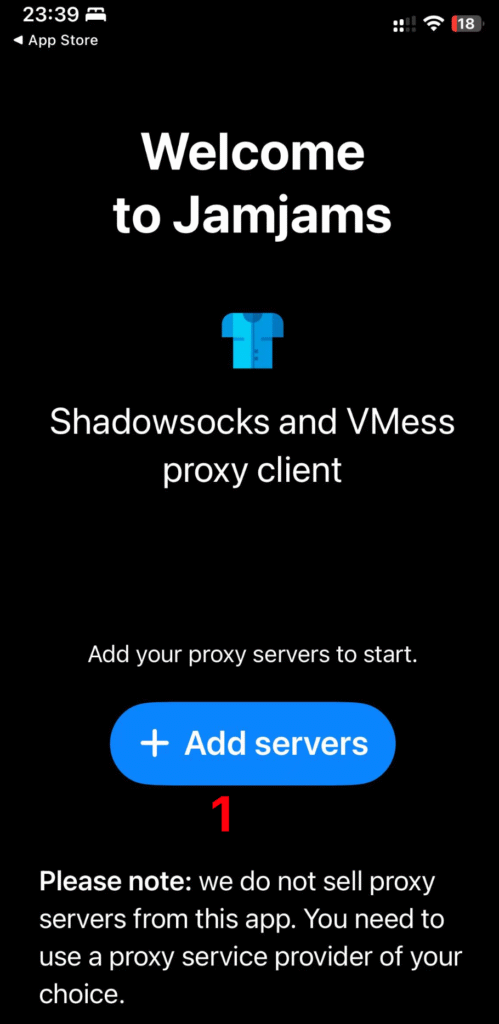The width and height of the screenshot is (499, 1024).
Task: Tap the word 'Jamjams' in the title
Action: coord(282,216)
